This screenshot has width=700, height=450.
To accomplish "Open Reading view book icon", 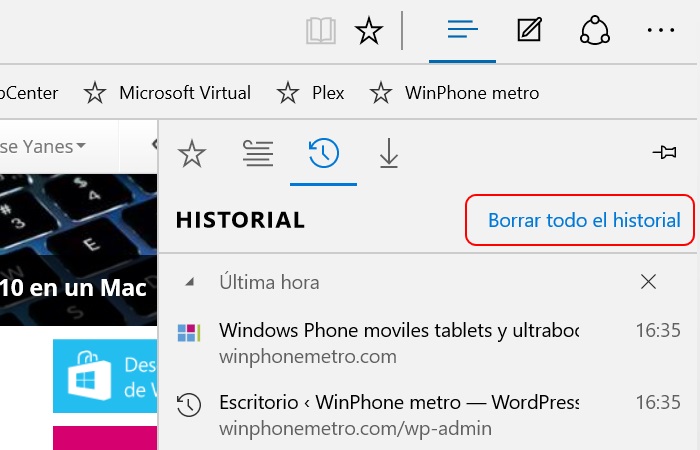I will 321,31.
